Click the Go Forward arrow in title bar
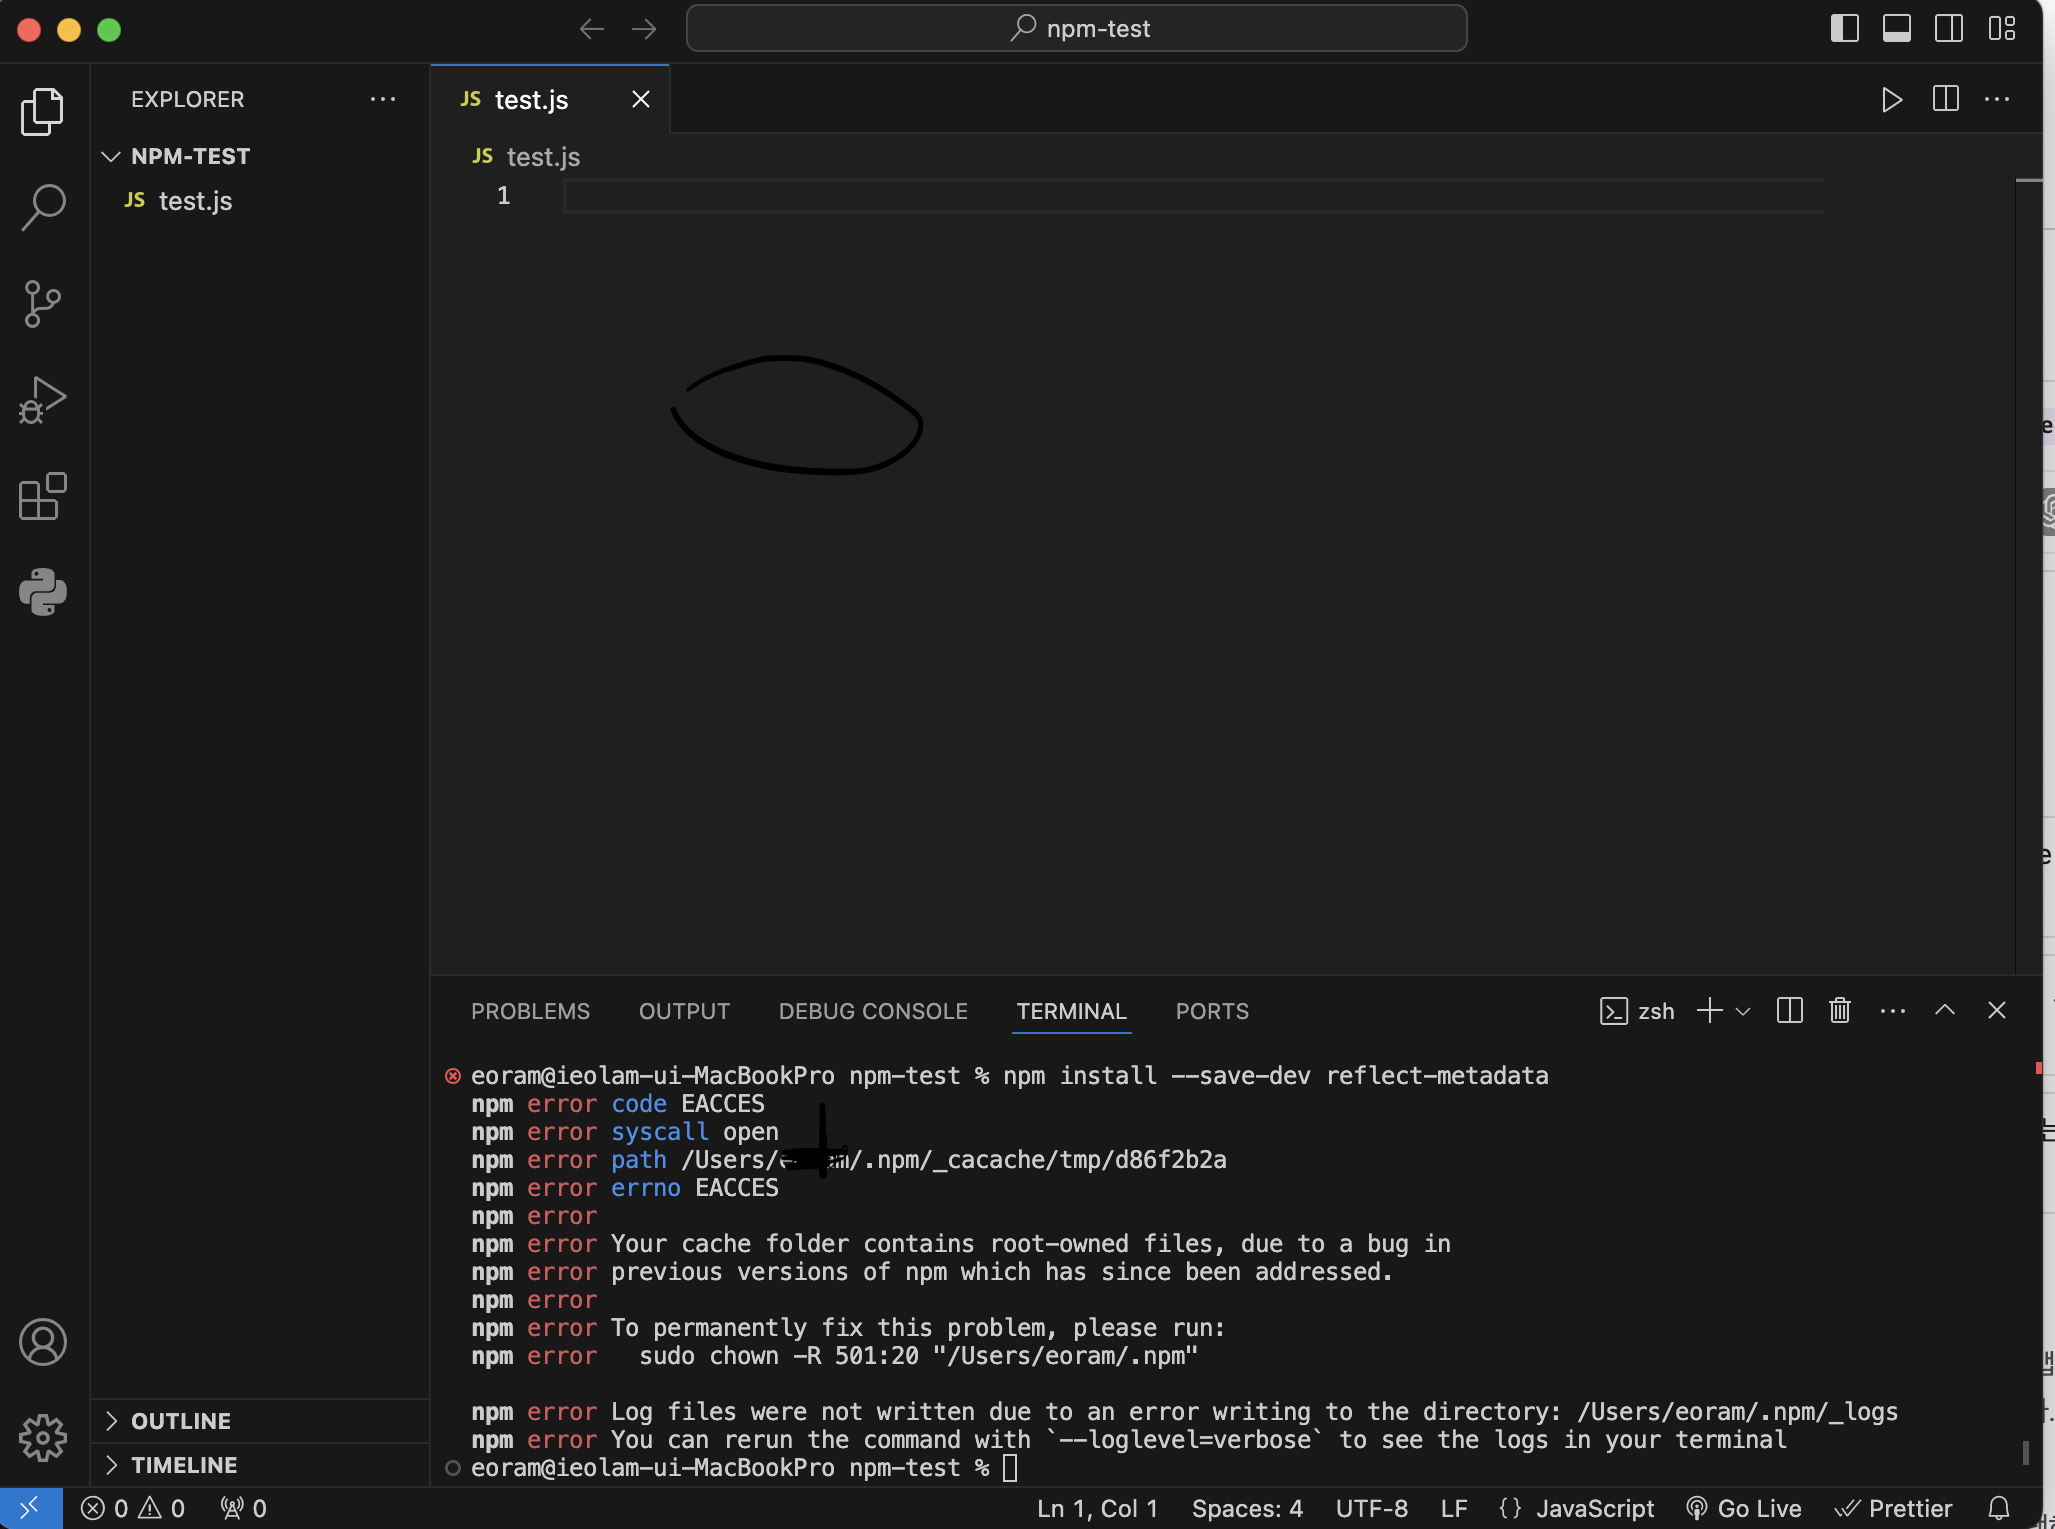 point(644,29)
